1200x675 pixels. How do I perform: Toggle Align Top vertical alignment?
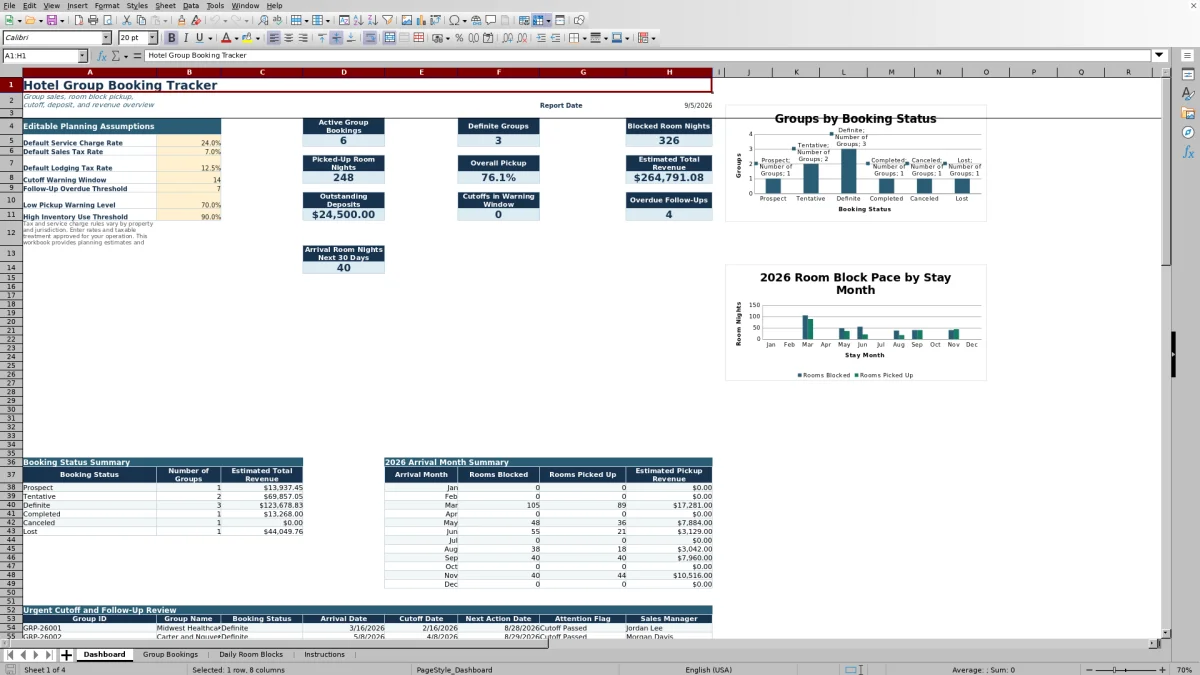[x=321, y=38]
